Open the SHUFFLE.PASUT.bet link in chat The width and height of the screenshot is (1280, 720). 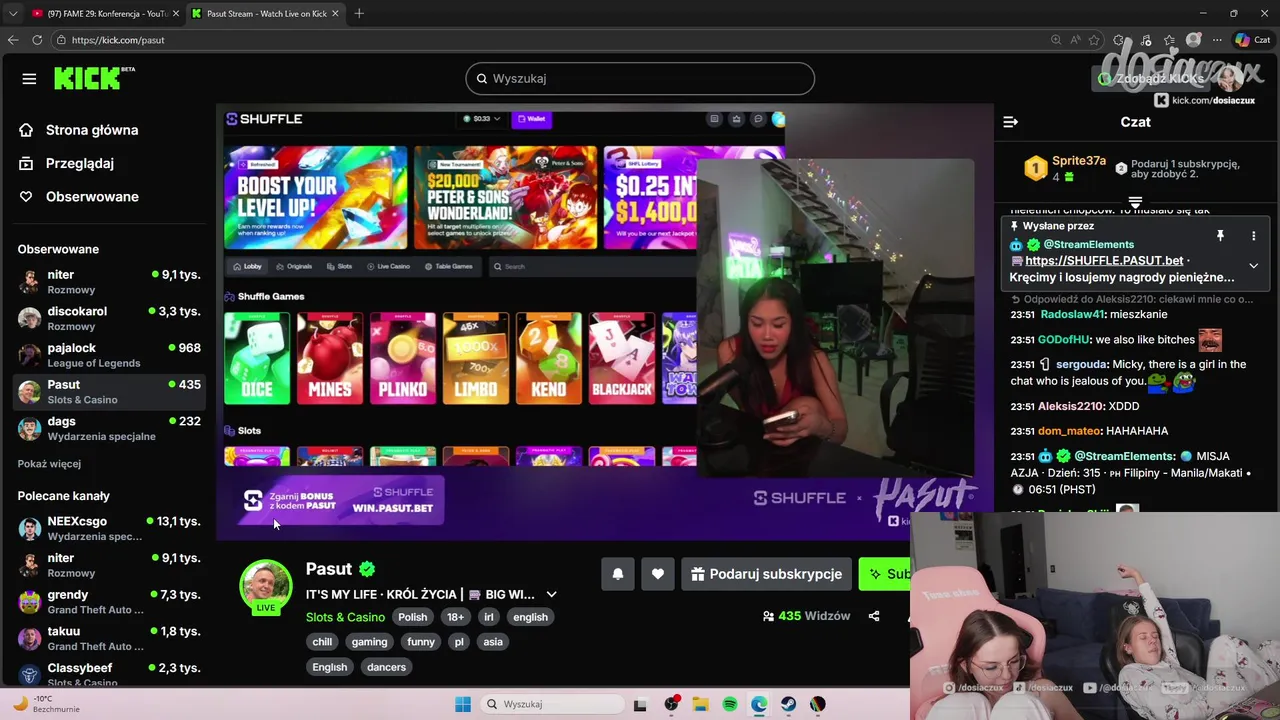point(1104,261)
